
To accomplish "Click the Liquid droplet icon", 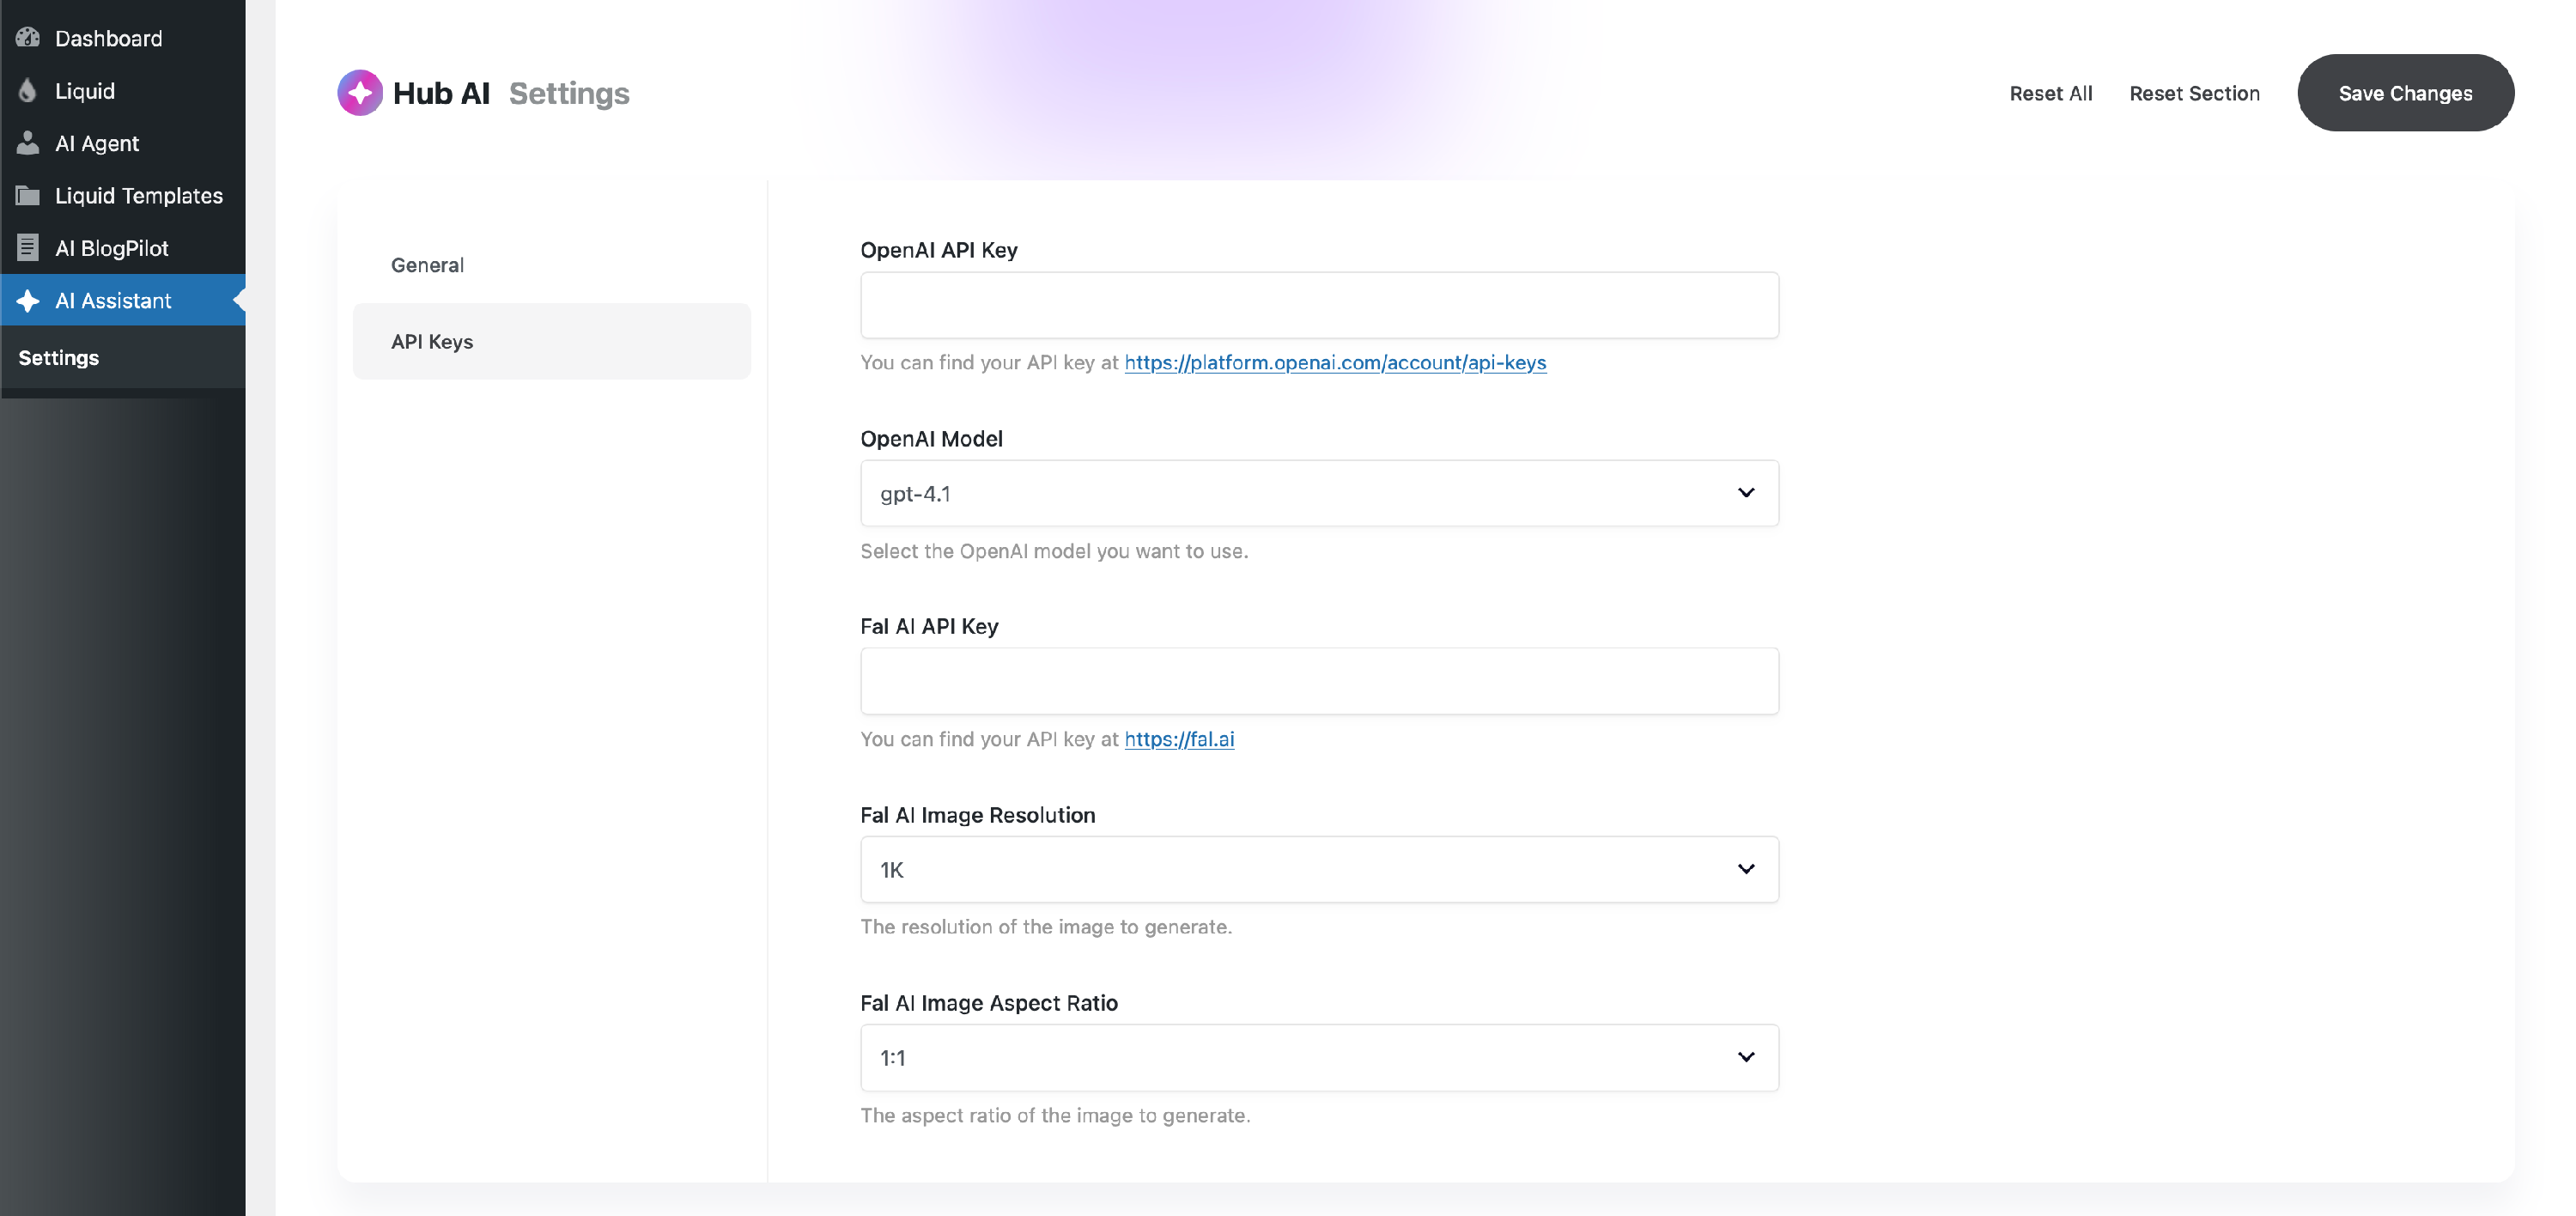I will click(28, 91).
